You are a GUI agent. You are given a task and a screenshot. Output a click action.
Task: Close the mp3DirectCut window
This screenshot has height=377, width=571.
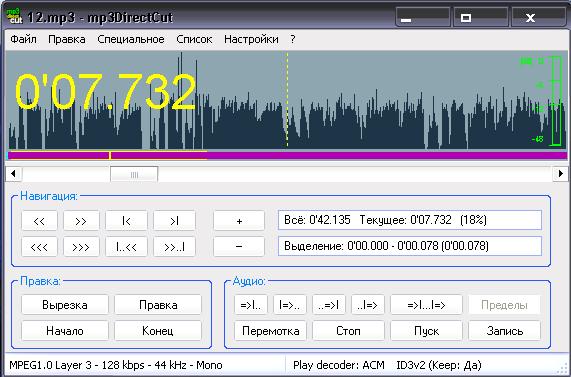coord(539,17)
